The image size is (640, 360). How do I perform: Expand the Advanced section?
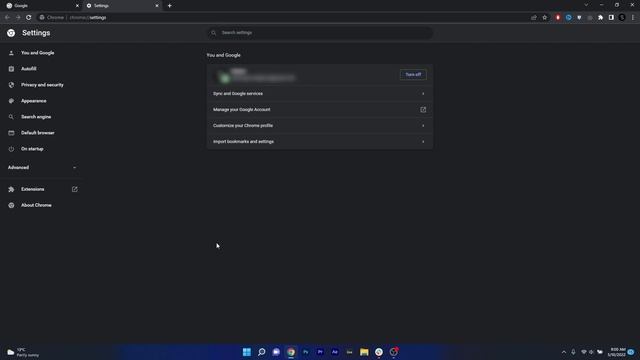(x=41, y=167)
